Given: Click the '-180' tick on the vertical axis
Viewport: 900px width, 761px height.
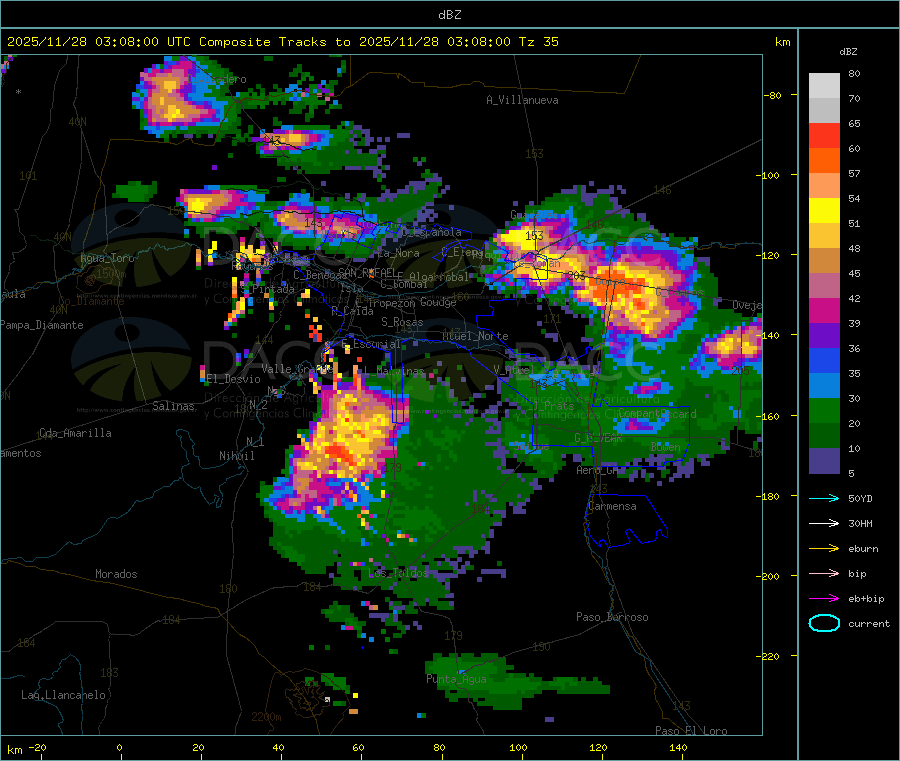Looking at the screenshot, I should [x=769, y=496].
